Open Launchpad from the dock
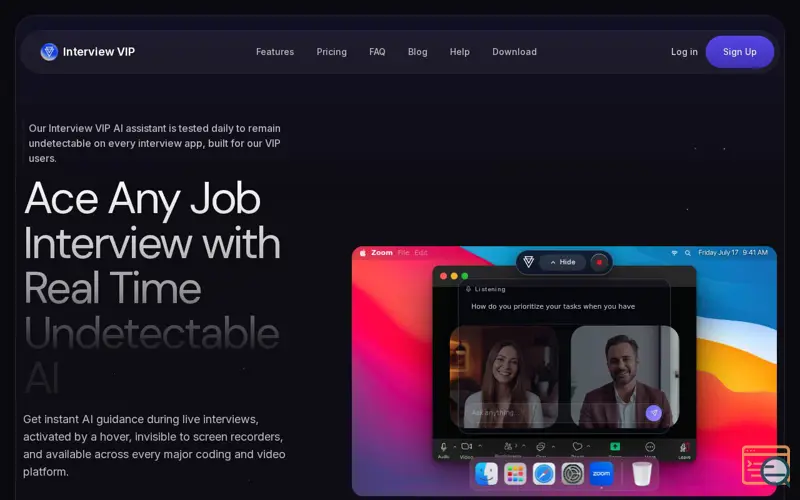Image resolution: width=800 pixels, height=500 pixels. [515, 474]
